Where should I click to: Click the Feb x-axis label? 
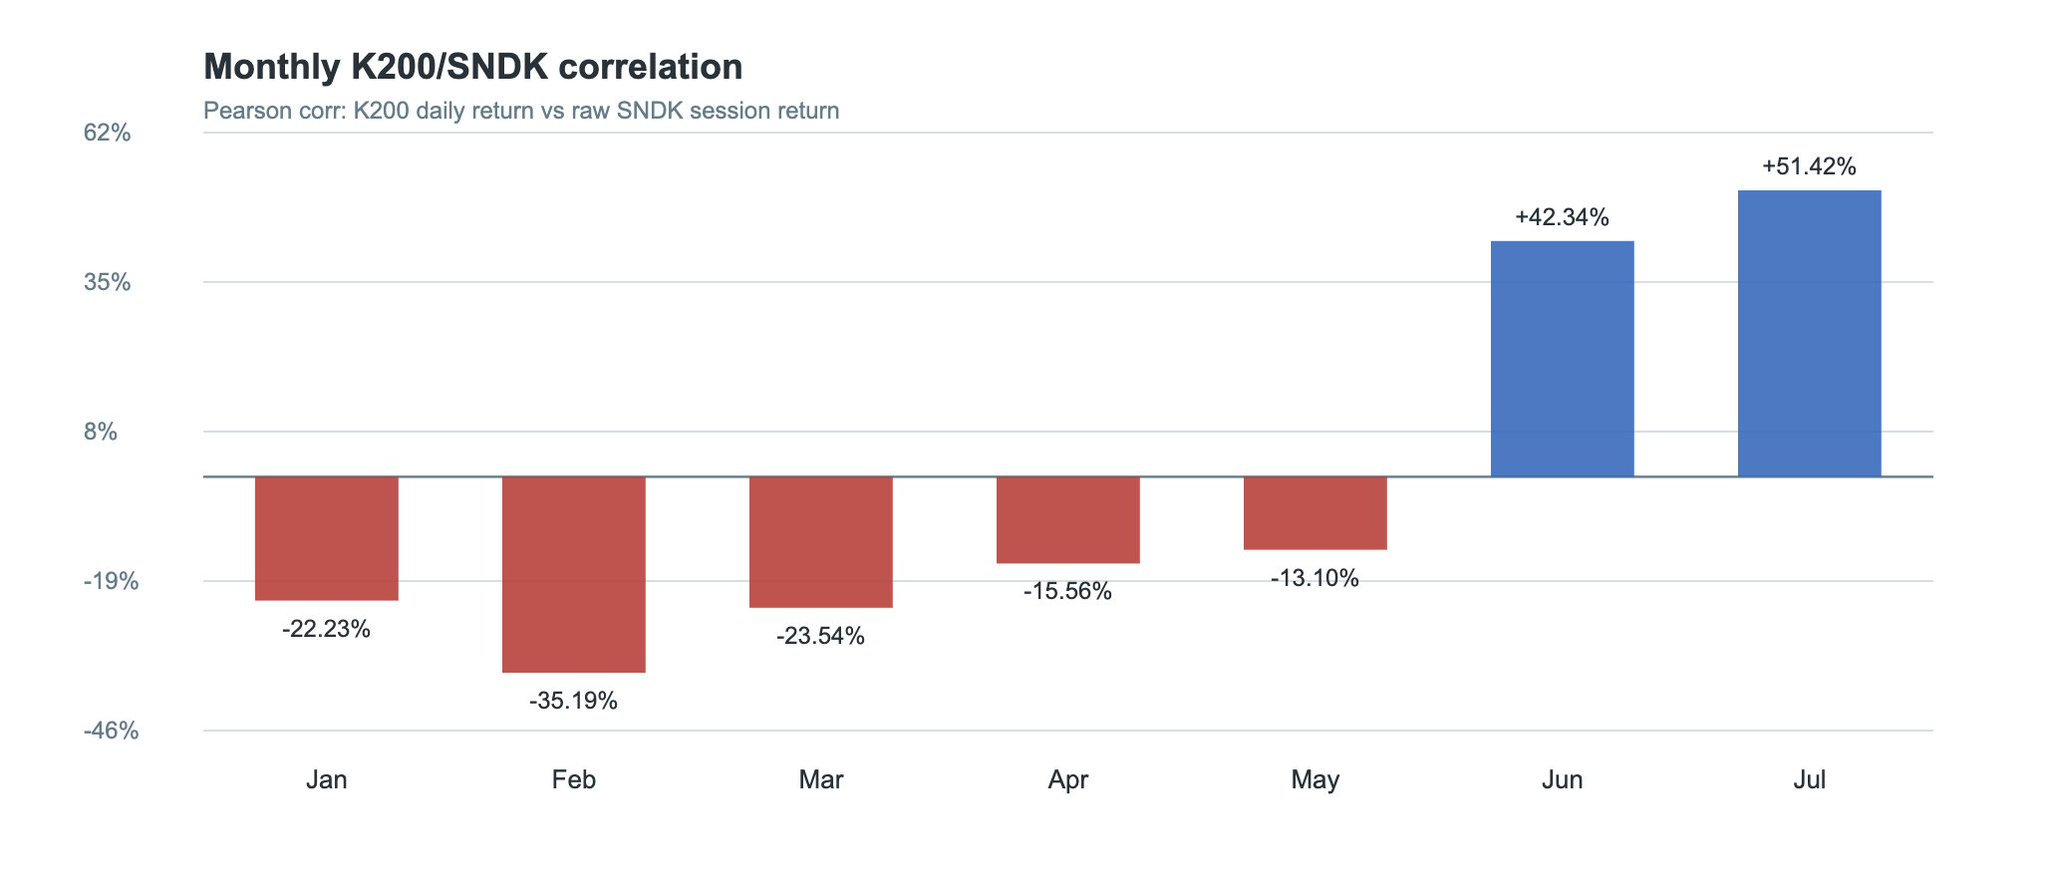(574, 780)
